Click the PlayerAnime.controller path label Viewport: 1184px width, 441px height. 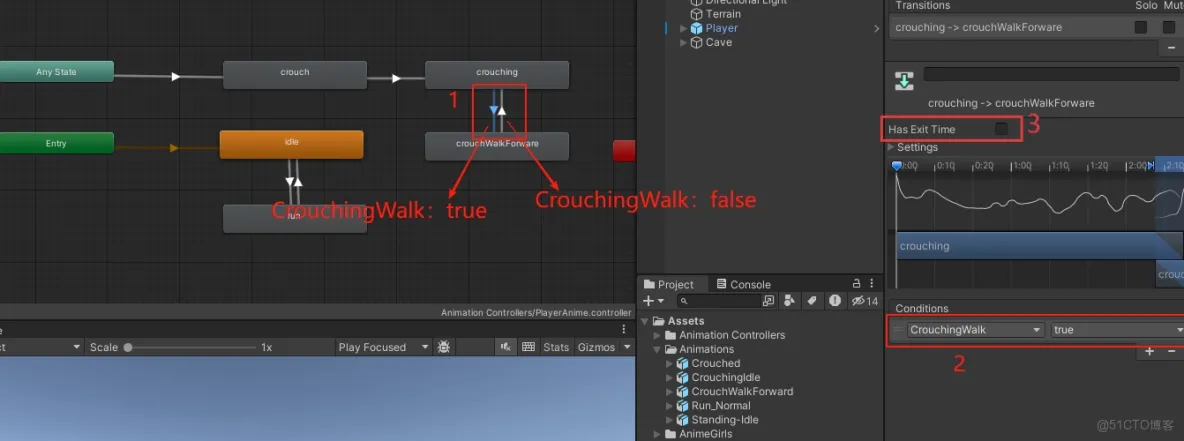click(x=536, y=313)
